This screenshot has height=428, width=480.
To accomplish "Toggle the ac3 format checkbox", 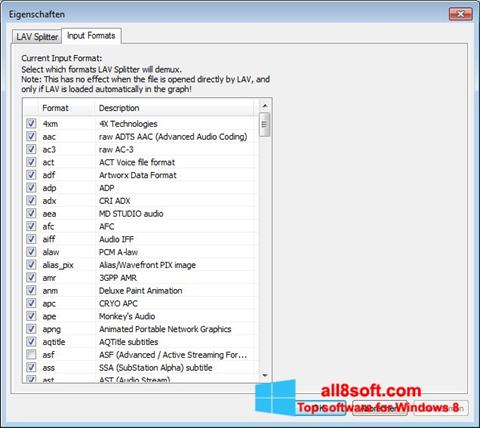I will pos(31,149).
